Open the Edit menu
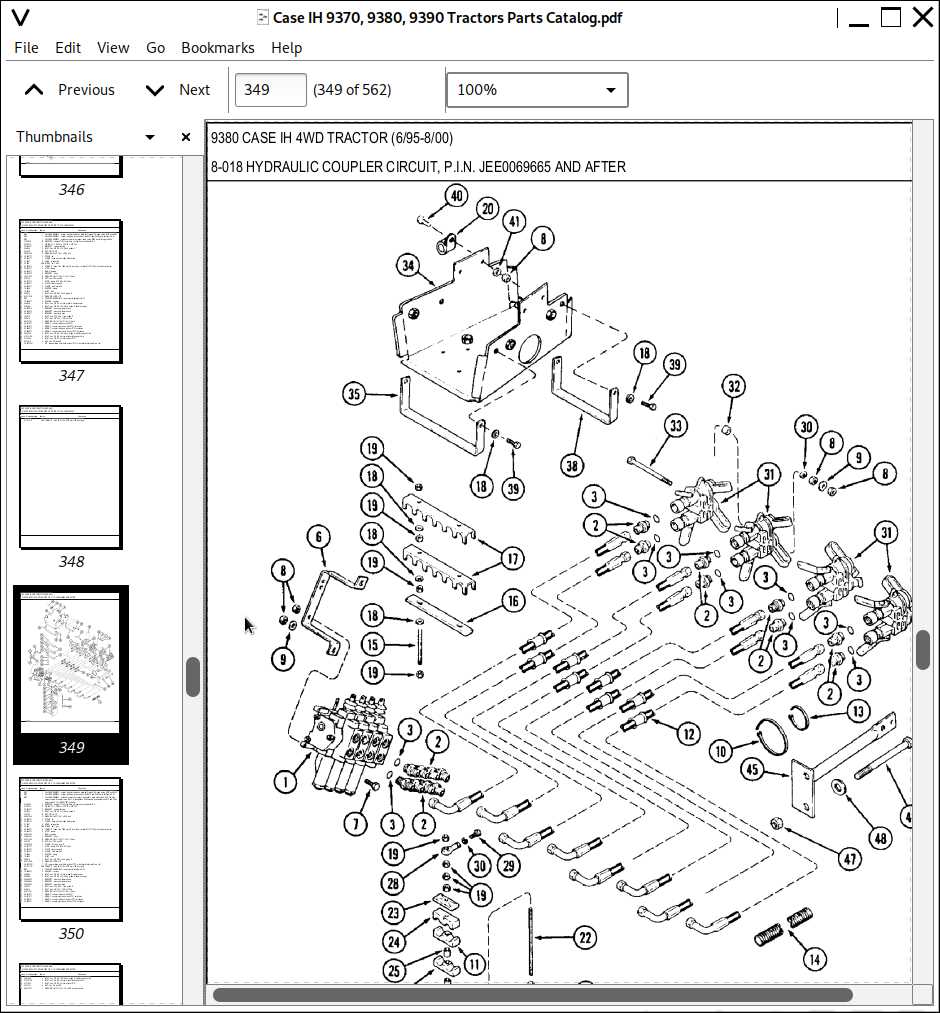The image size is (940, 1013). 68,48
